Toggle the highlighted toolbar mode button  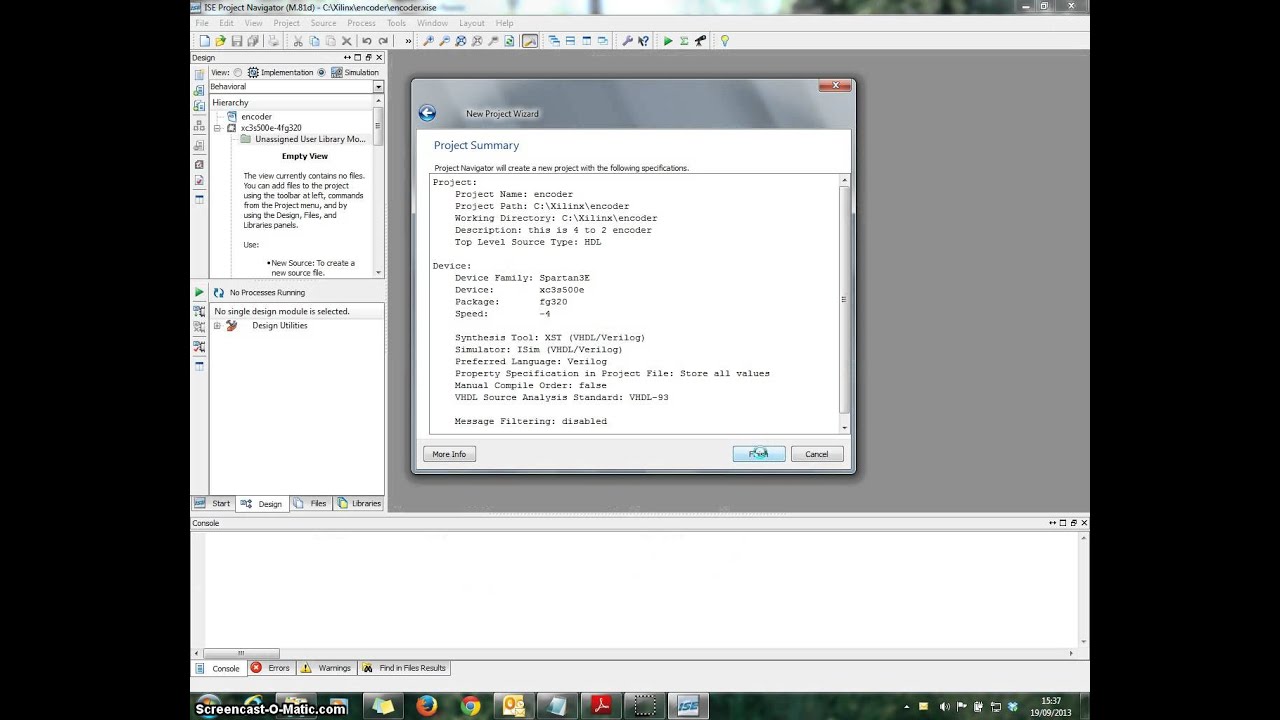(530, 41)
